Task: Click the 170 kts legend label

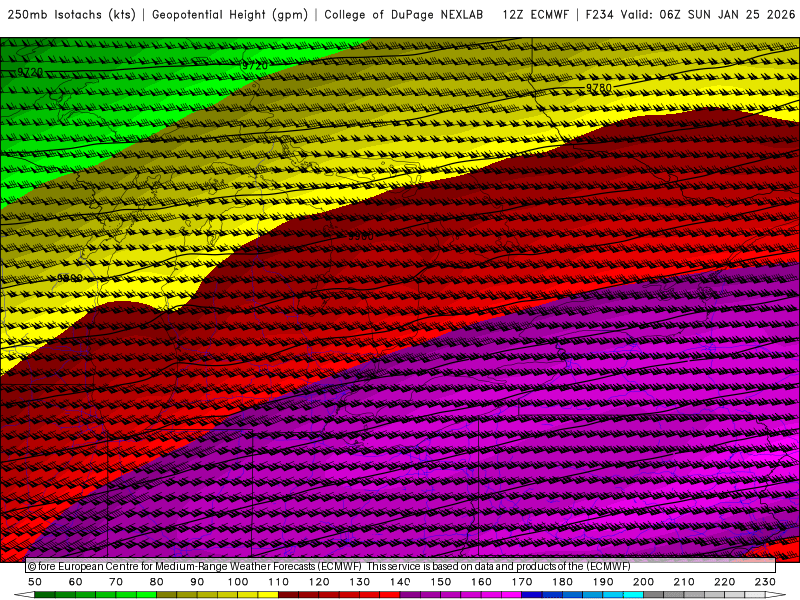Action: (x=521, y=582)
